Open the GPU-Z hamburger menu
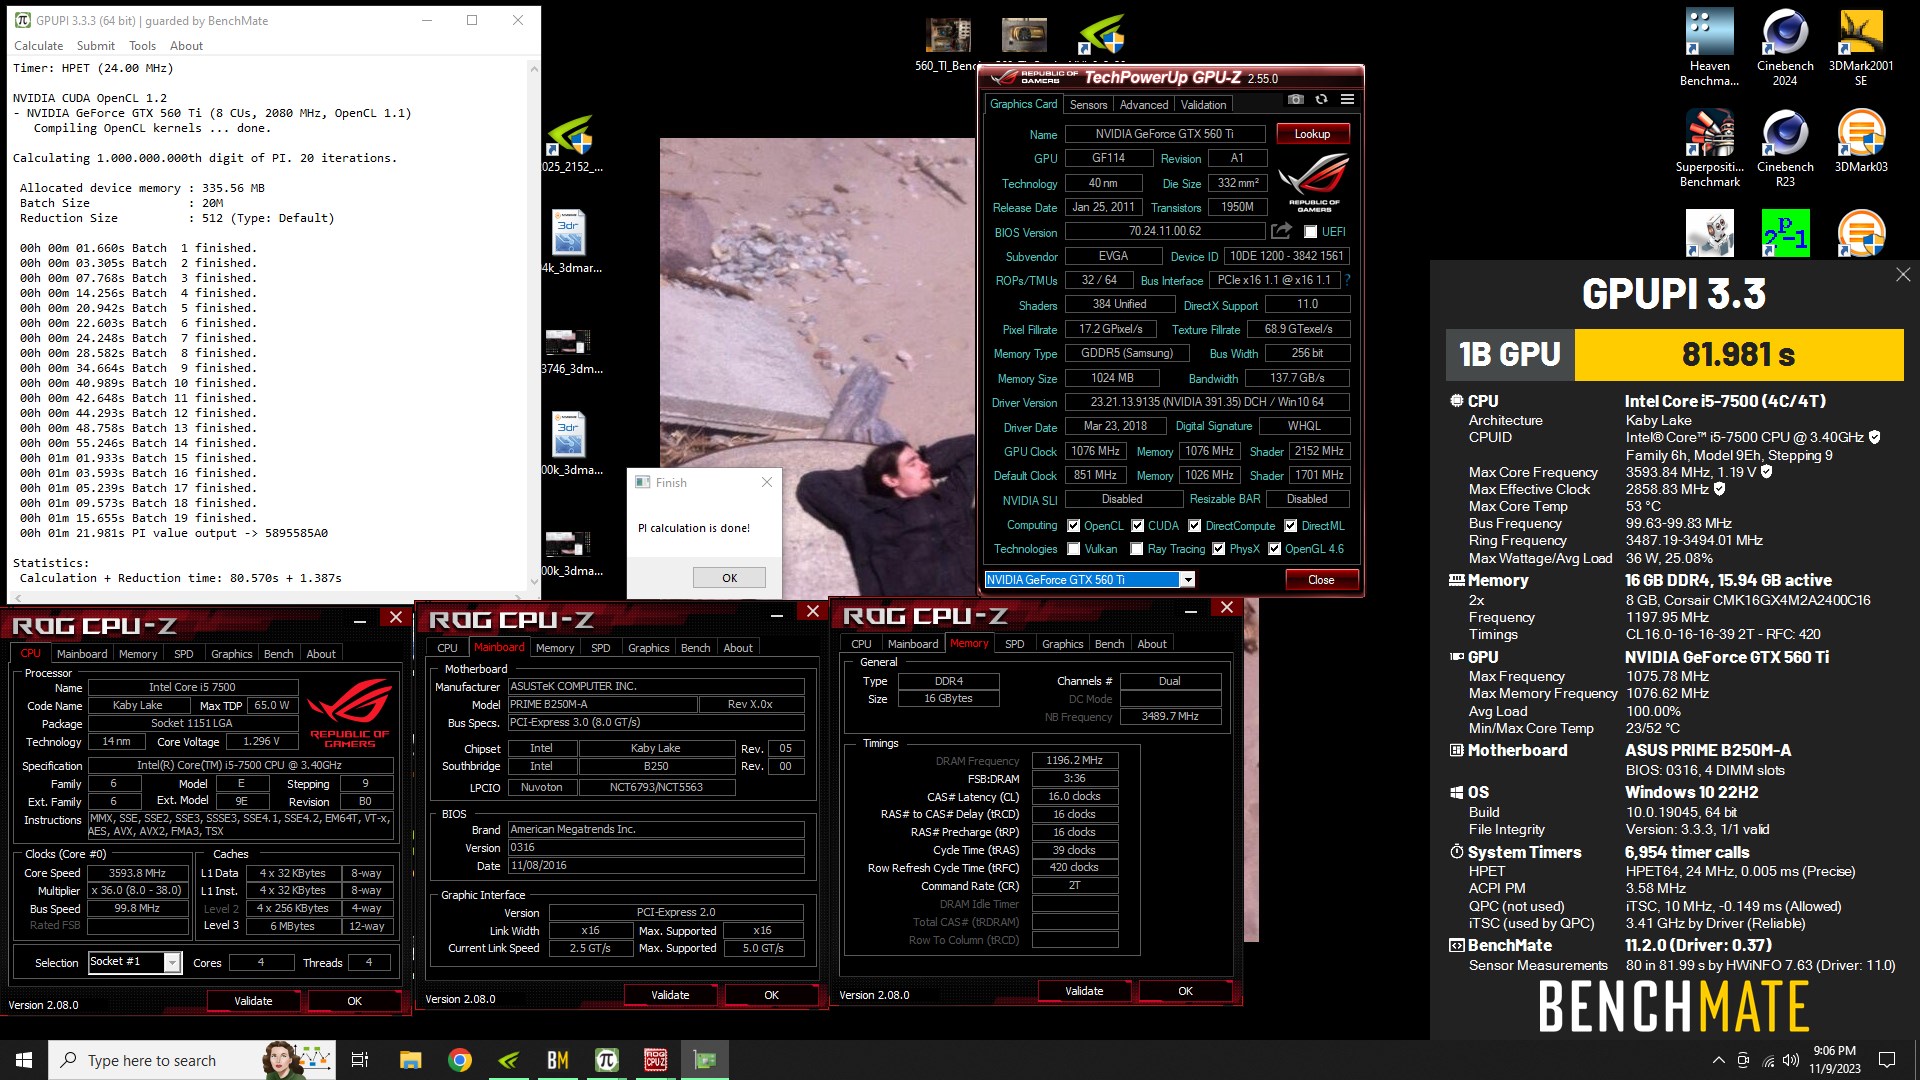This screenshot has width=1920, height=1080. point(1347,100)
